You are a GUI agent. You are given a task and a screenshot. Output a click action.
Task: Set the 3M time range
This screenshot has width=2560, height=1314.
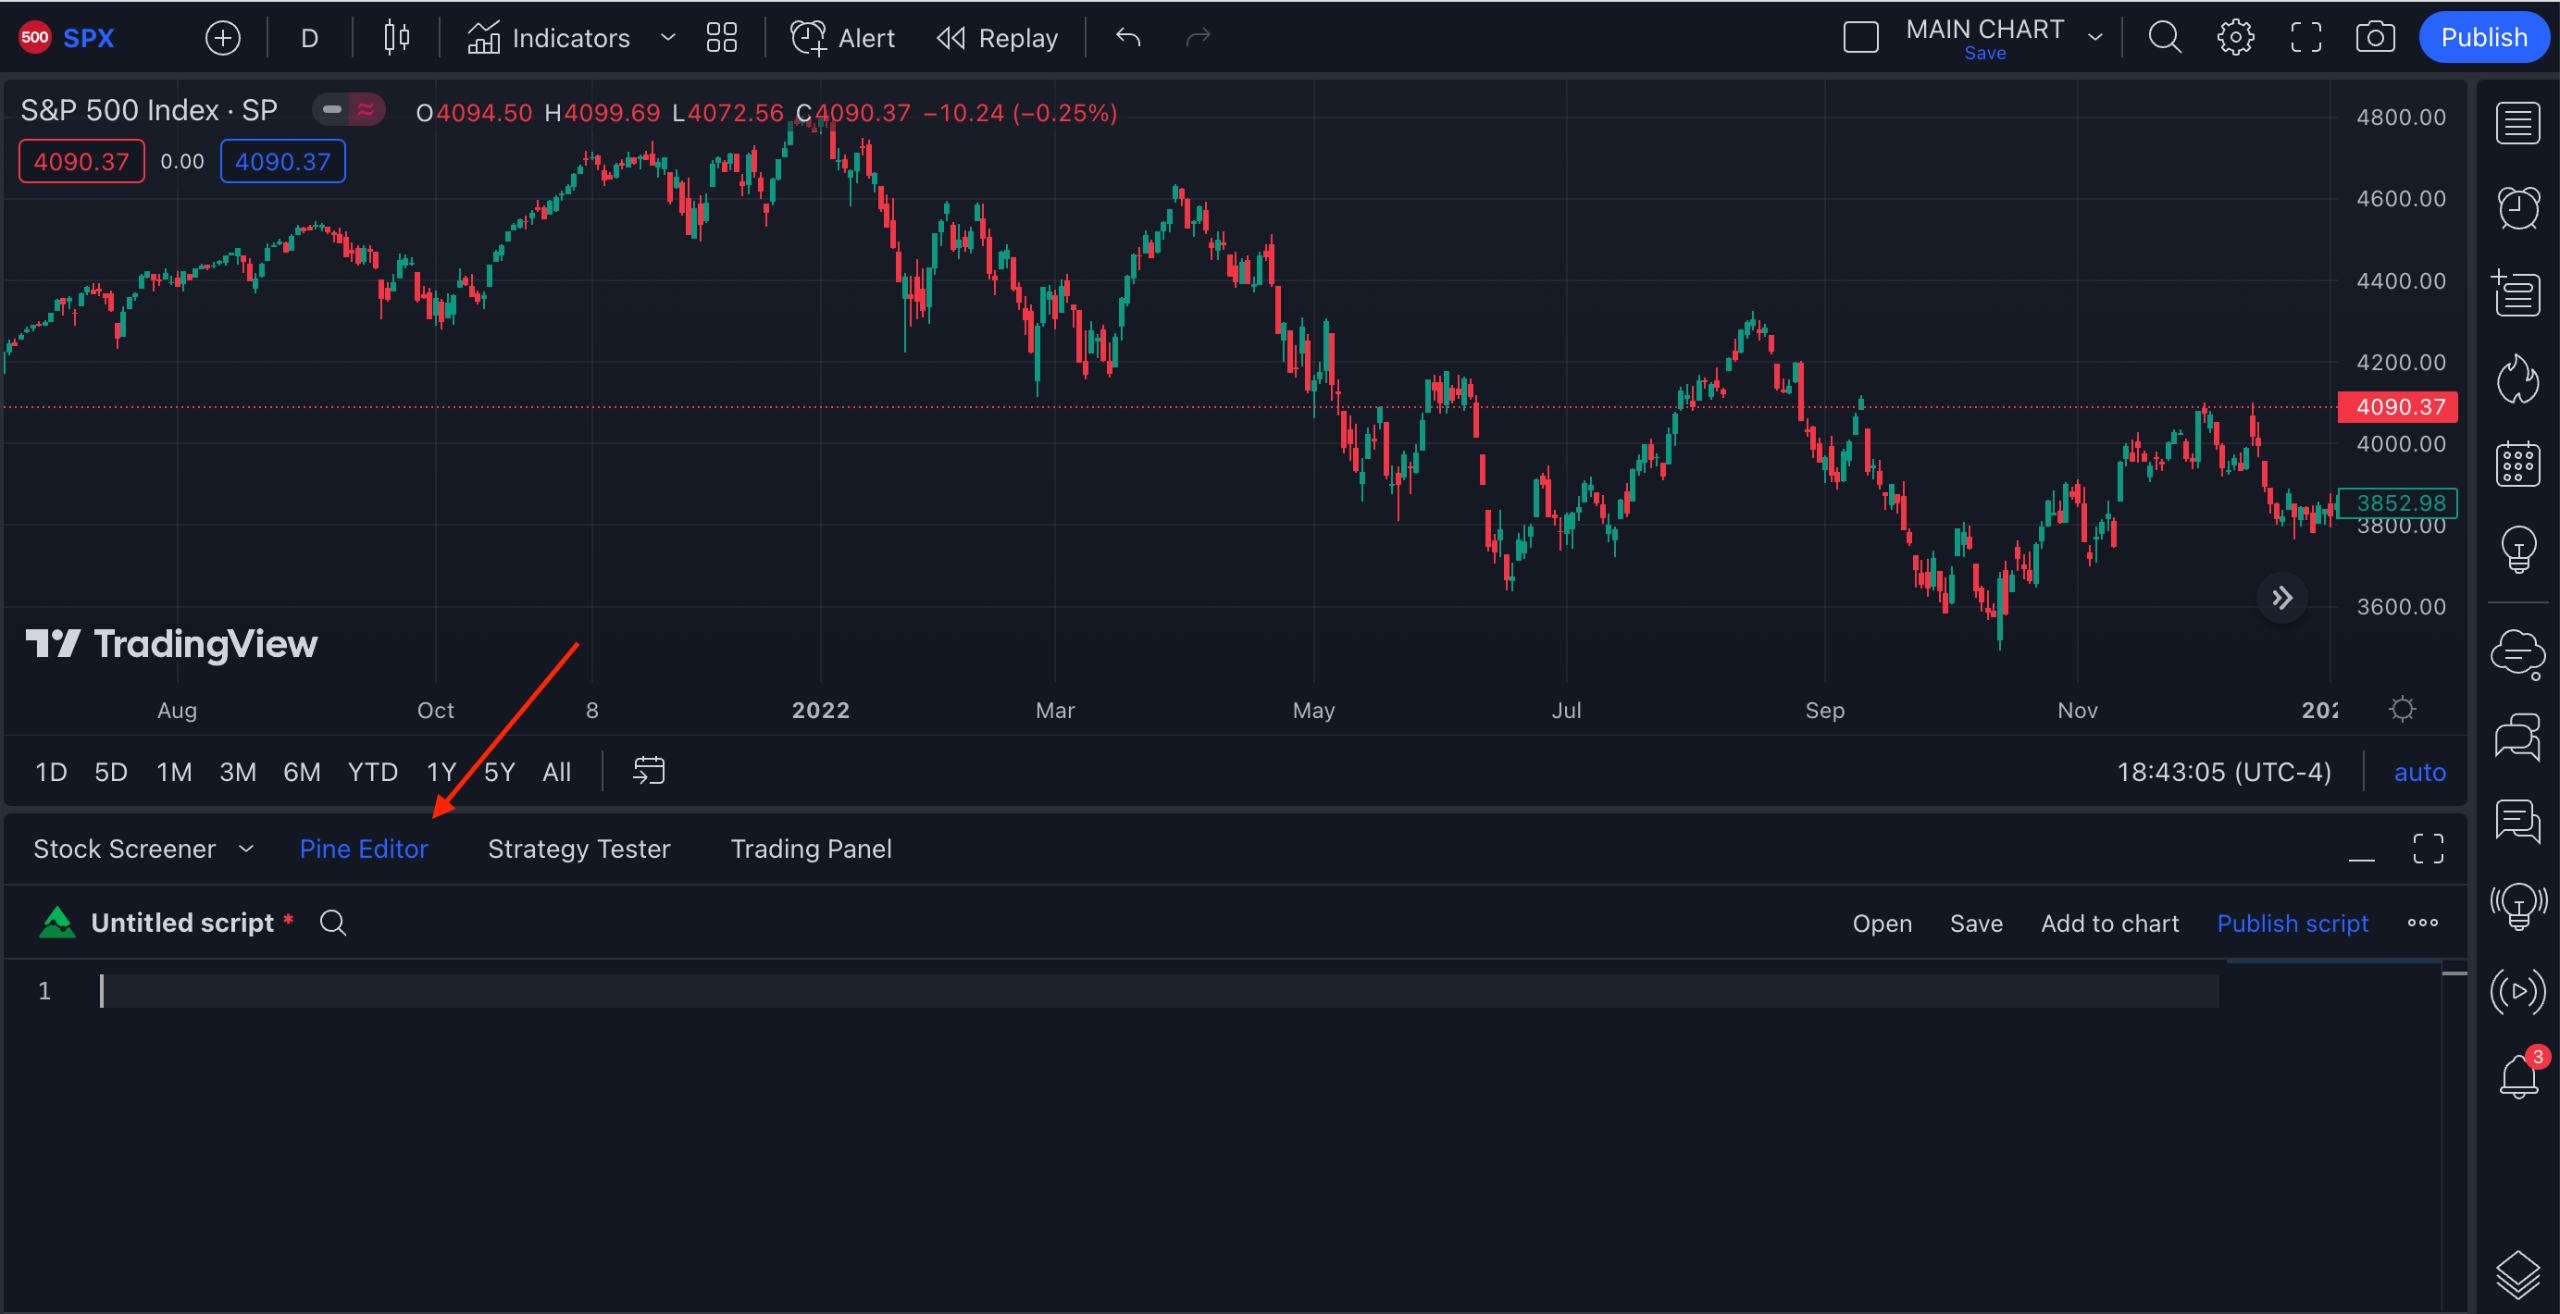click(238, 772)
